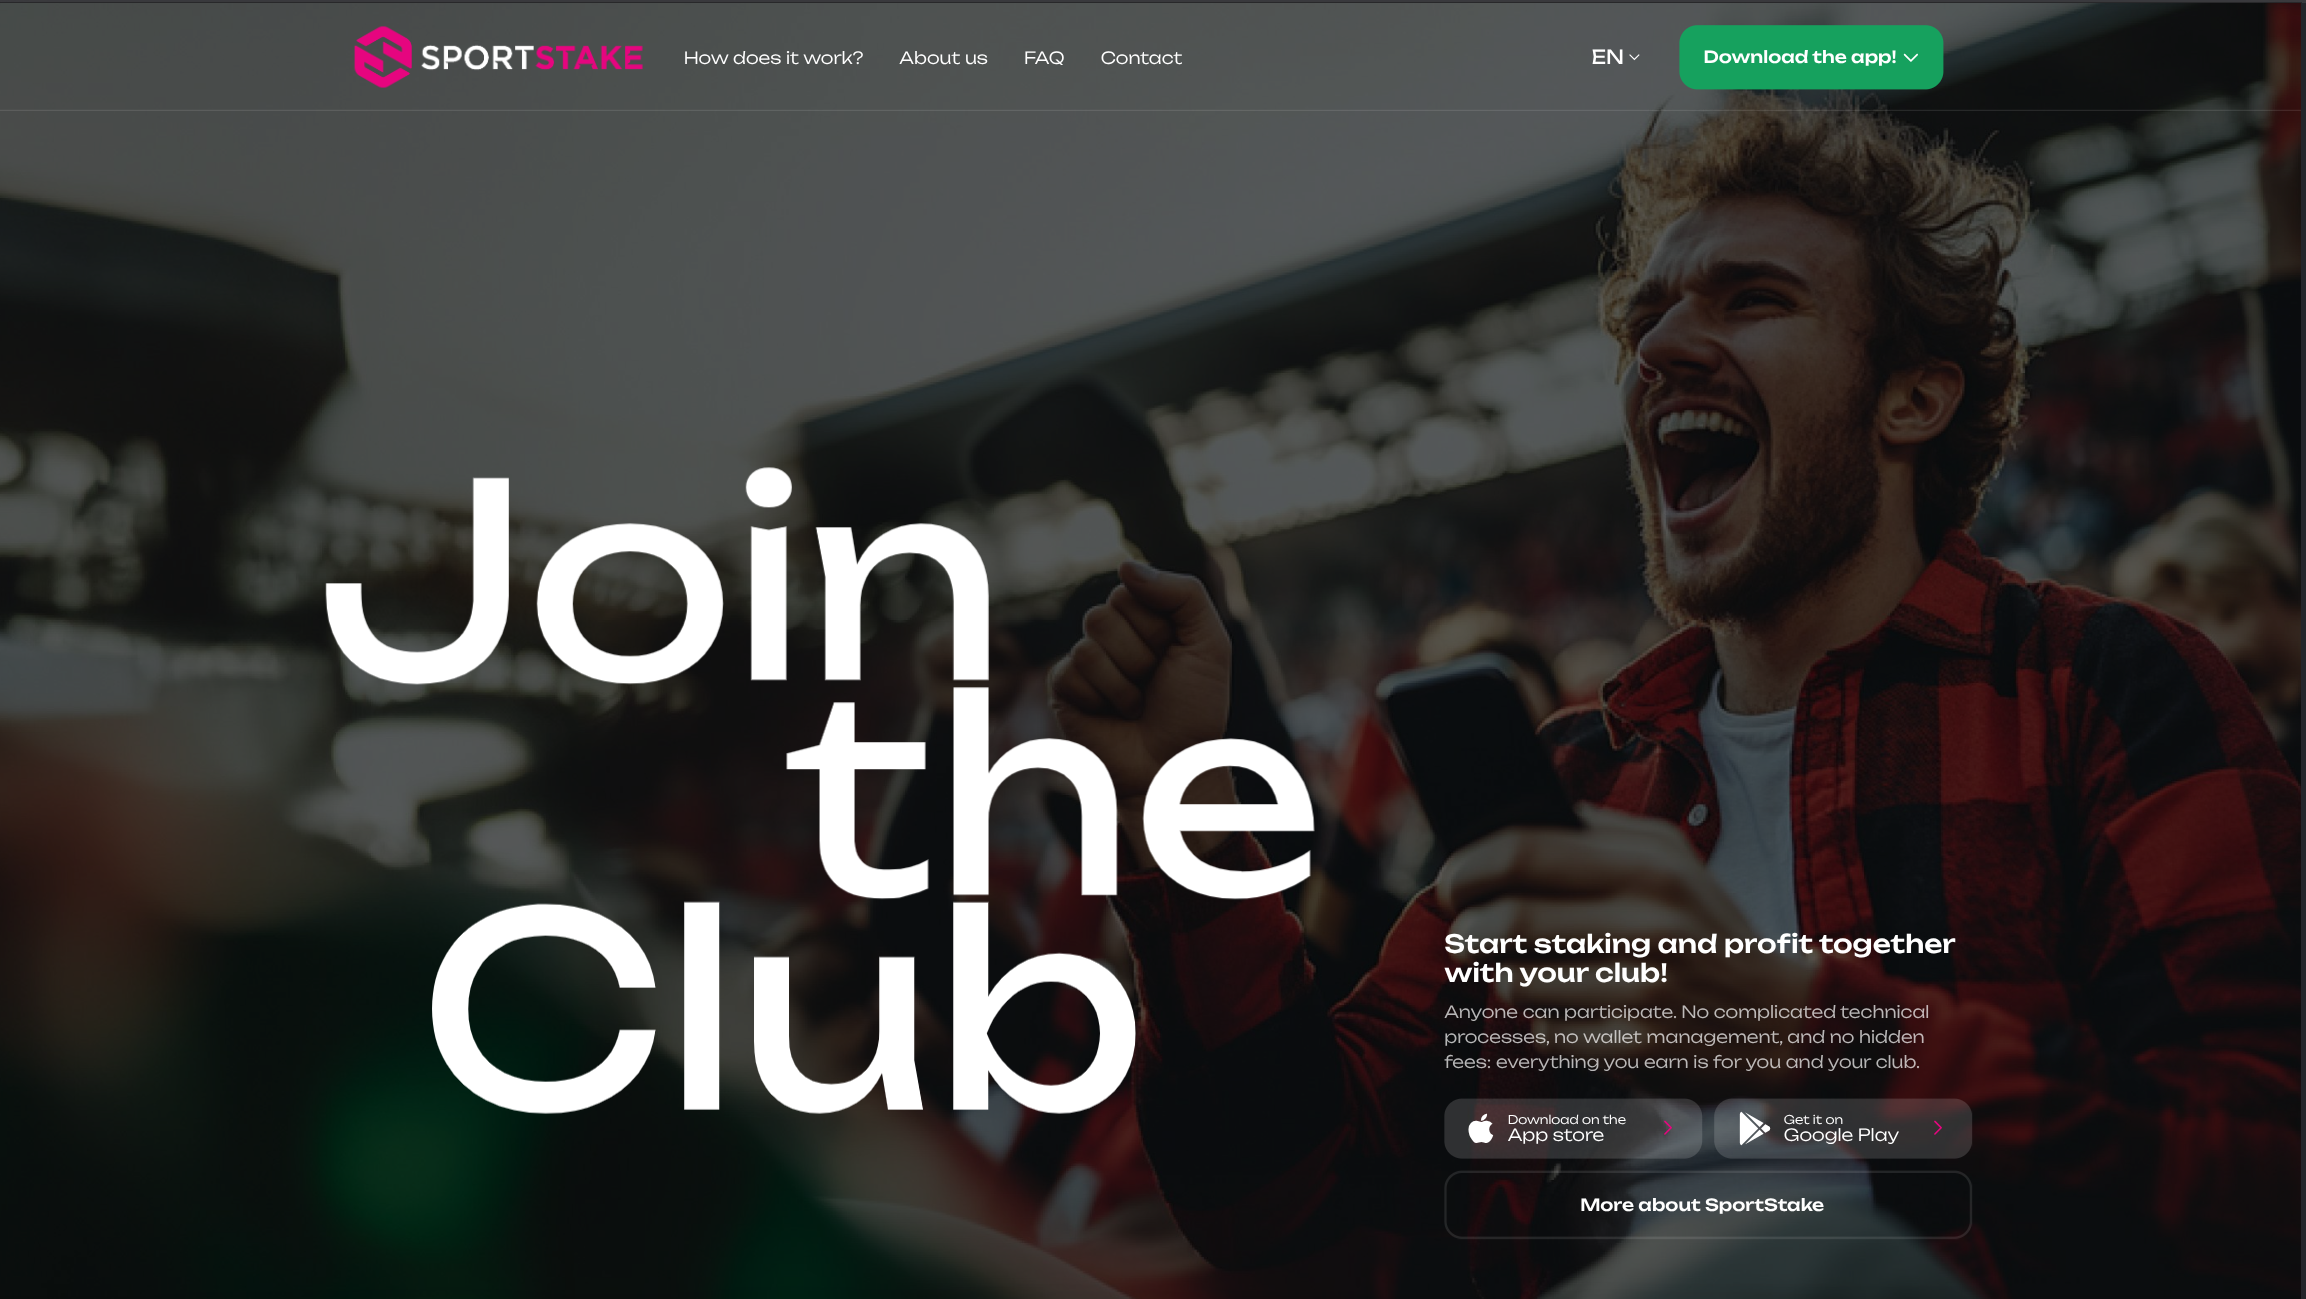
Task: Click the Get it on Google Play button
Action: [x=1842, y=1128]
